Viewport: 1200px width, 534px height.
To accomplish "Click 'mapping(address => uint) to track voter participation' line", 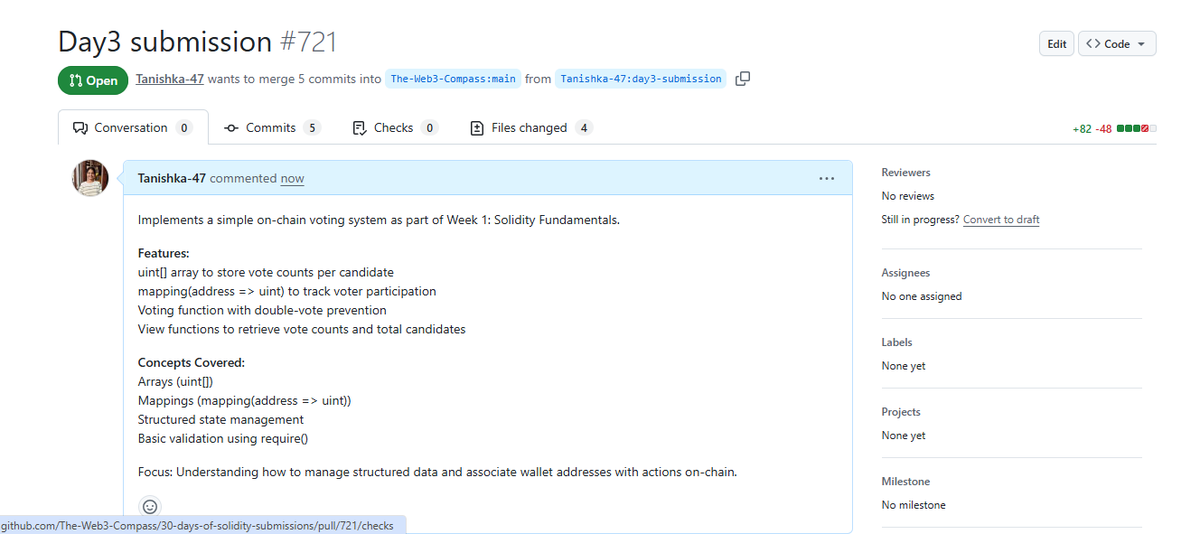I will tap(287, 291).
